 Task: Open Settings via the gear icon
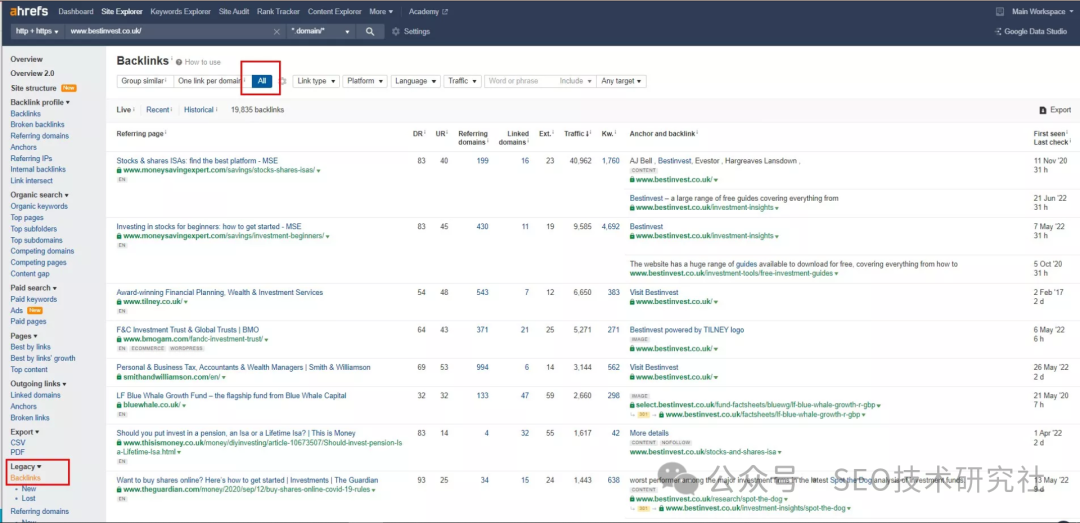pos(396,31)
